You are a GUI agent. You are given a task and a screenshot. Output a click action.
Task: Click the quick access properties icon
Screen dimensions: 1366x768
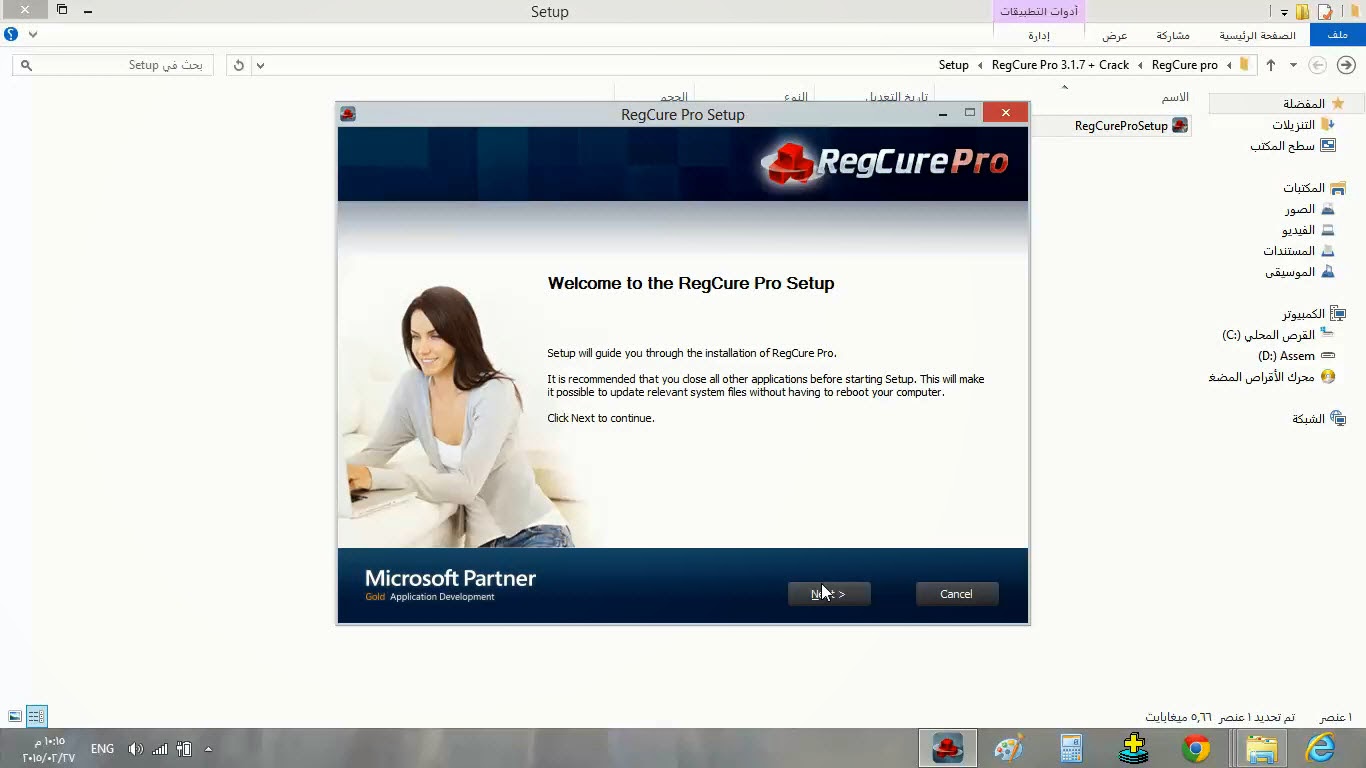click(x=1325, y=12)
